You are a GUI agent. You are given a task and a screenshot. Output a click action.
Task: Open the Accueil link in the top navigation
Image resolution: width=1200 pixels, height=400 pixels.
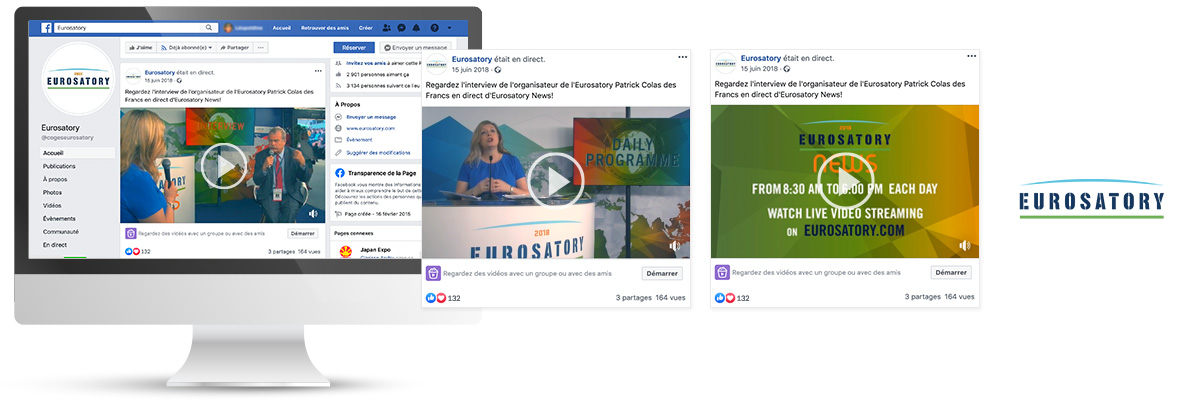tap(282, 28)
